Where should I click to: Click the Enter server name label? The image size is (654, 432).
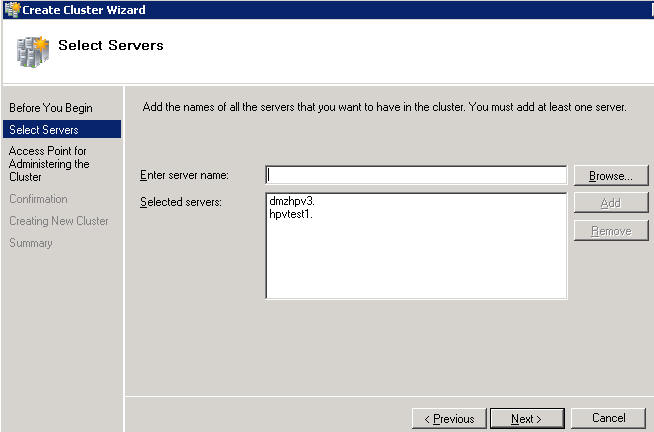[x=184, y=175]
